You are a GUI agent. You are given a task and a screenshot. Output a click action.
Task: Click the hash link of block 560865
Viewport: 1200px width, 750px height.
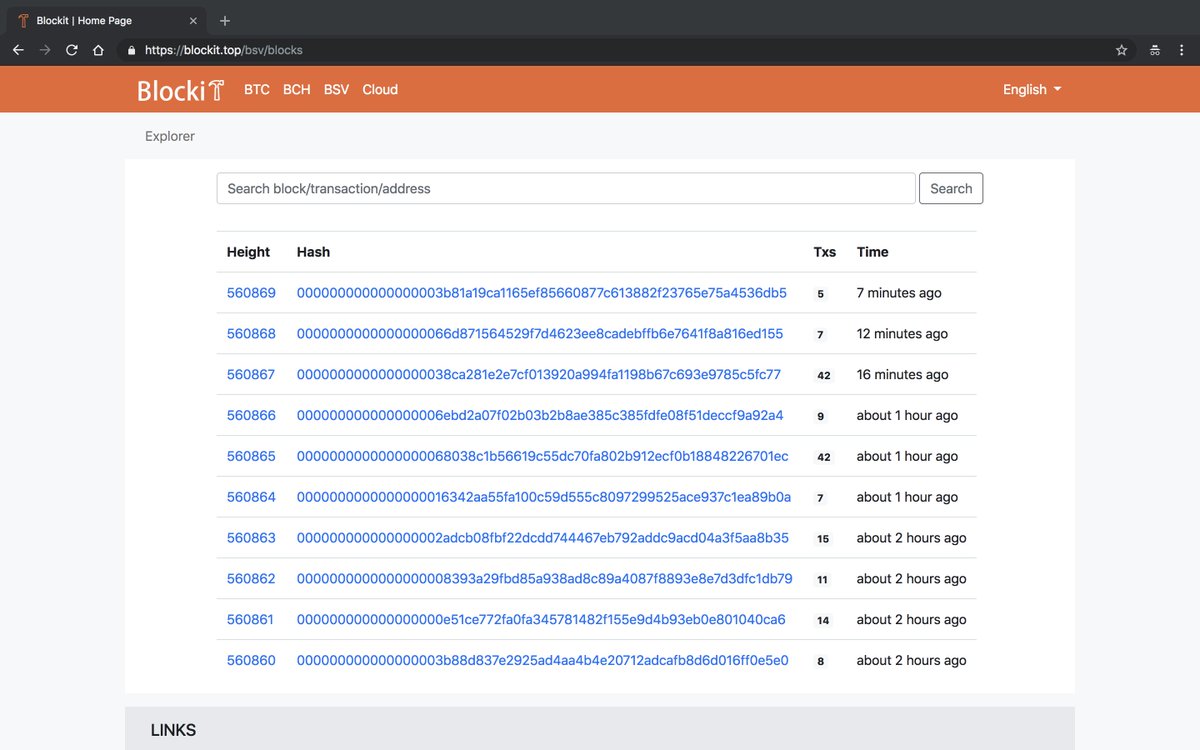click(541, 456)
